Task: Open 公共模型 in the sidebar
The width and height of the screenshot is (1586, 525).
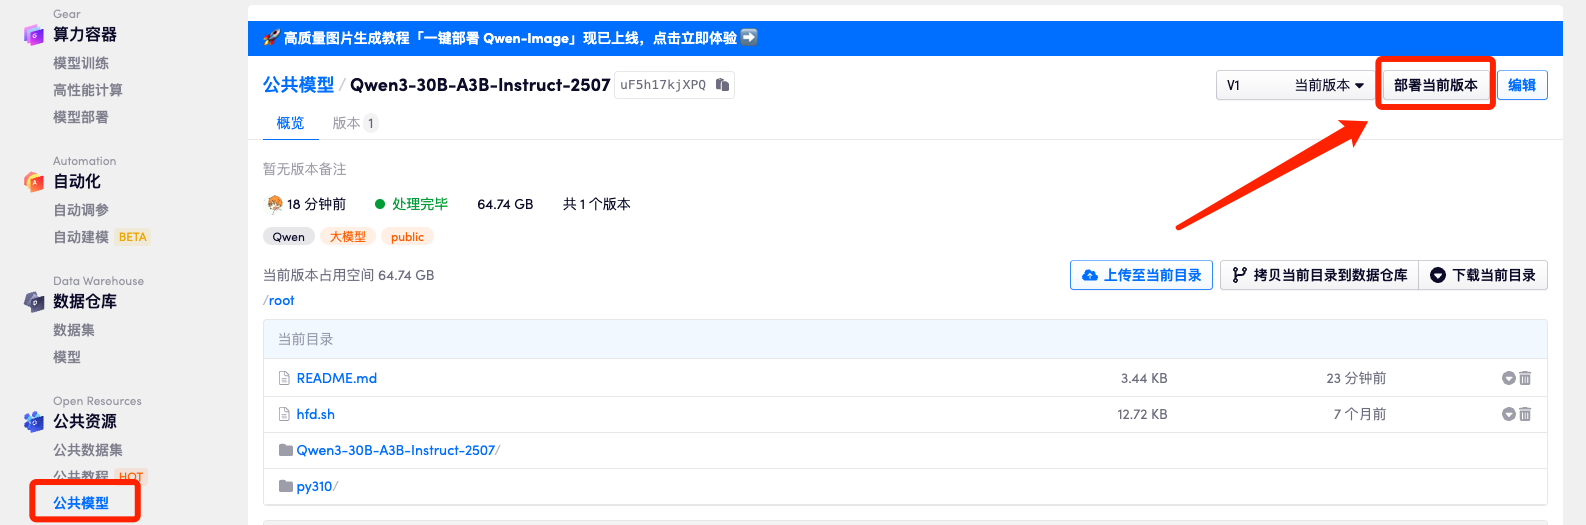Action: 81,503
